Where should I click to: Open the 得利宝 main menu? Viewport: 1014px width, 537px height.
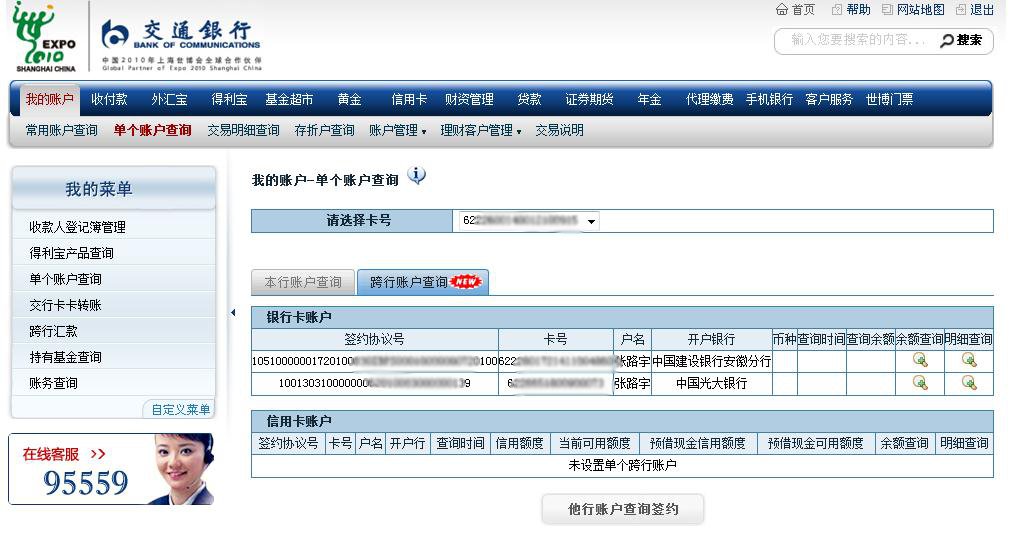(230, 100)
